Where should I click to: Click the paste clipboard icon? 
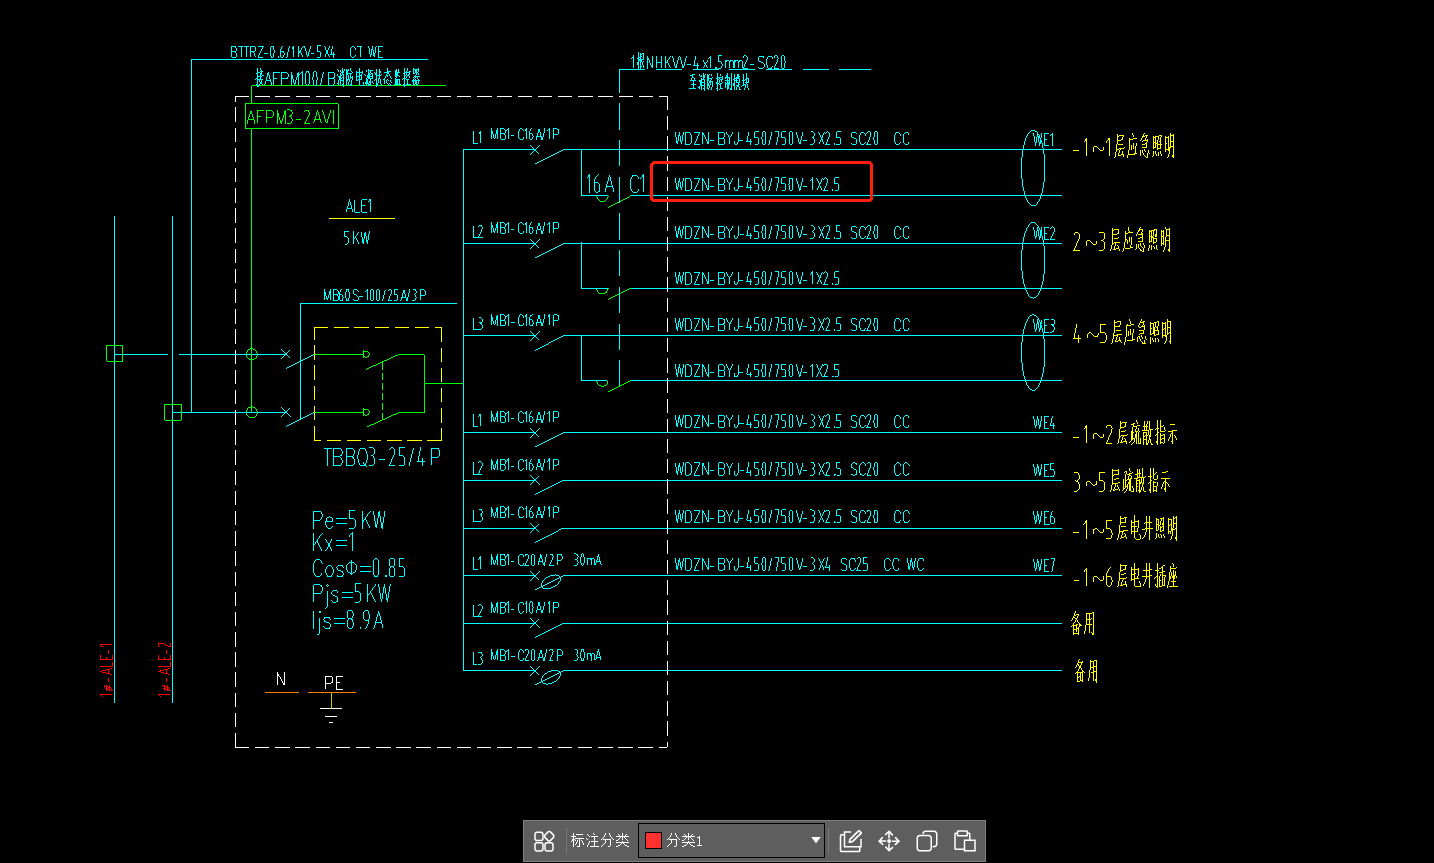(x=965, y=841)
